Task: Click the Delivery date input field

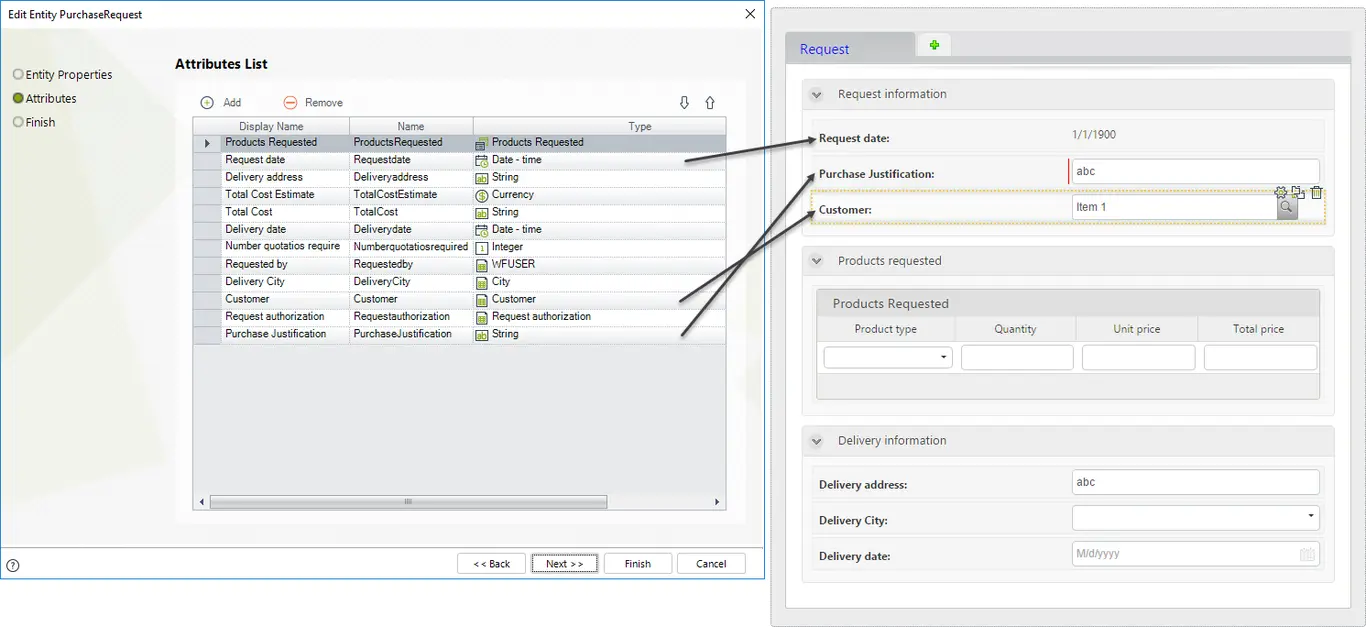Action: tap(1195, 553)
